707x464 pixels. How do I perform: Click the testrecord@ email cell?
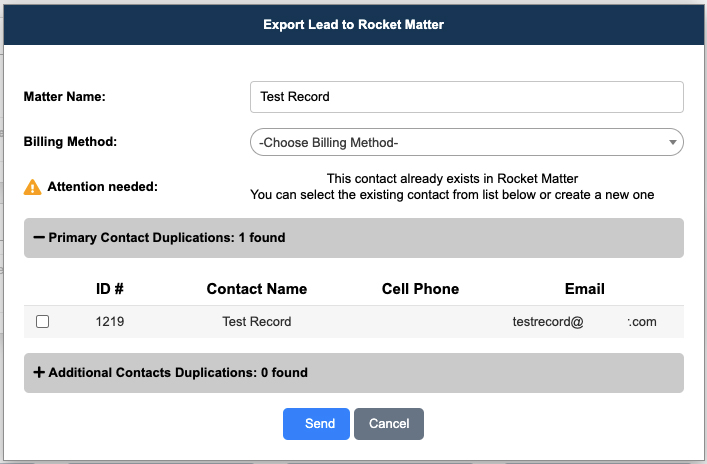click(584, 322)
